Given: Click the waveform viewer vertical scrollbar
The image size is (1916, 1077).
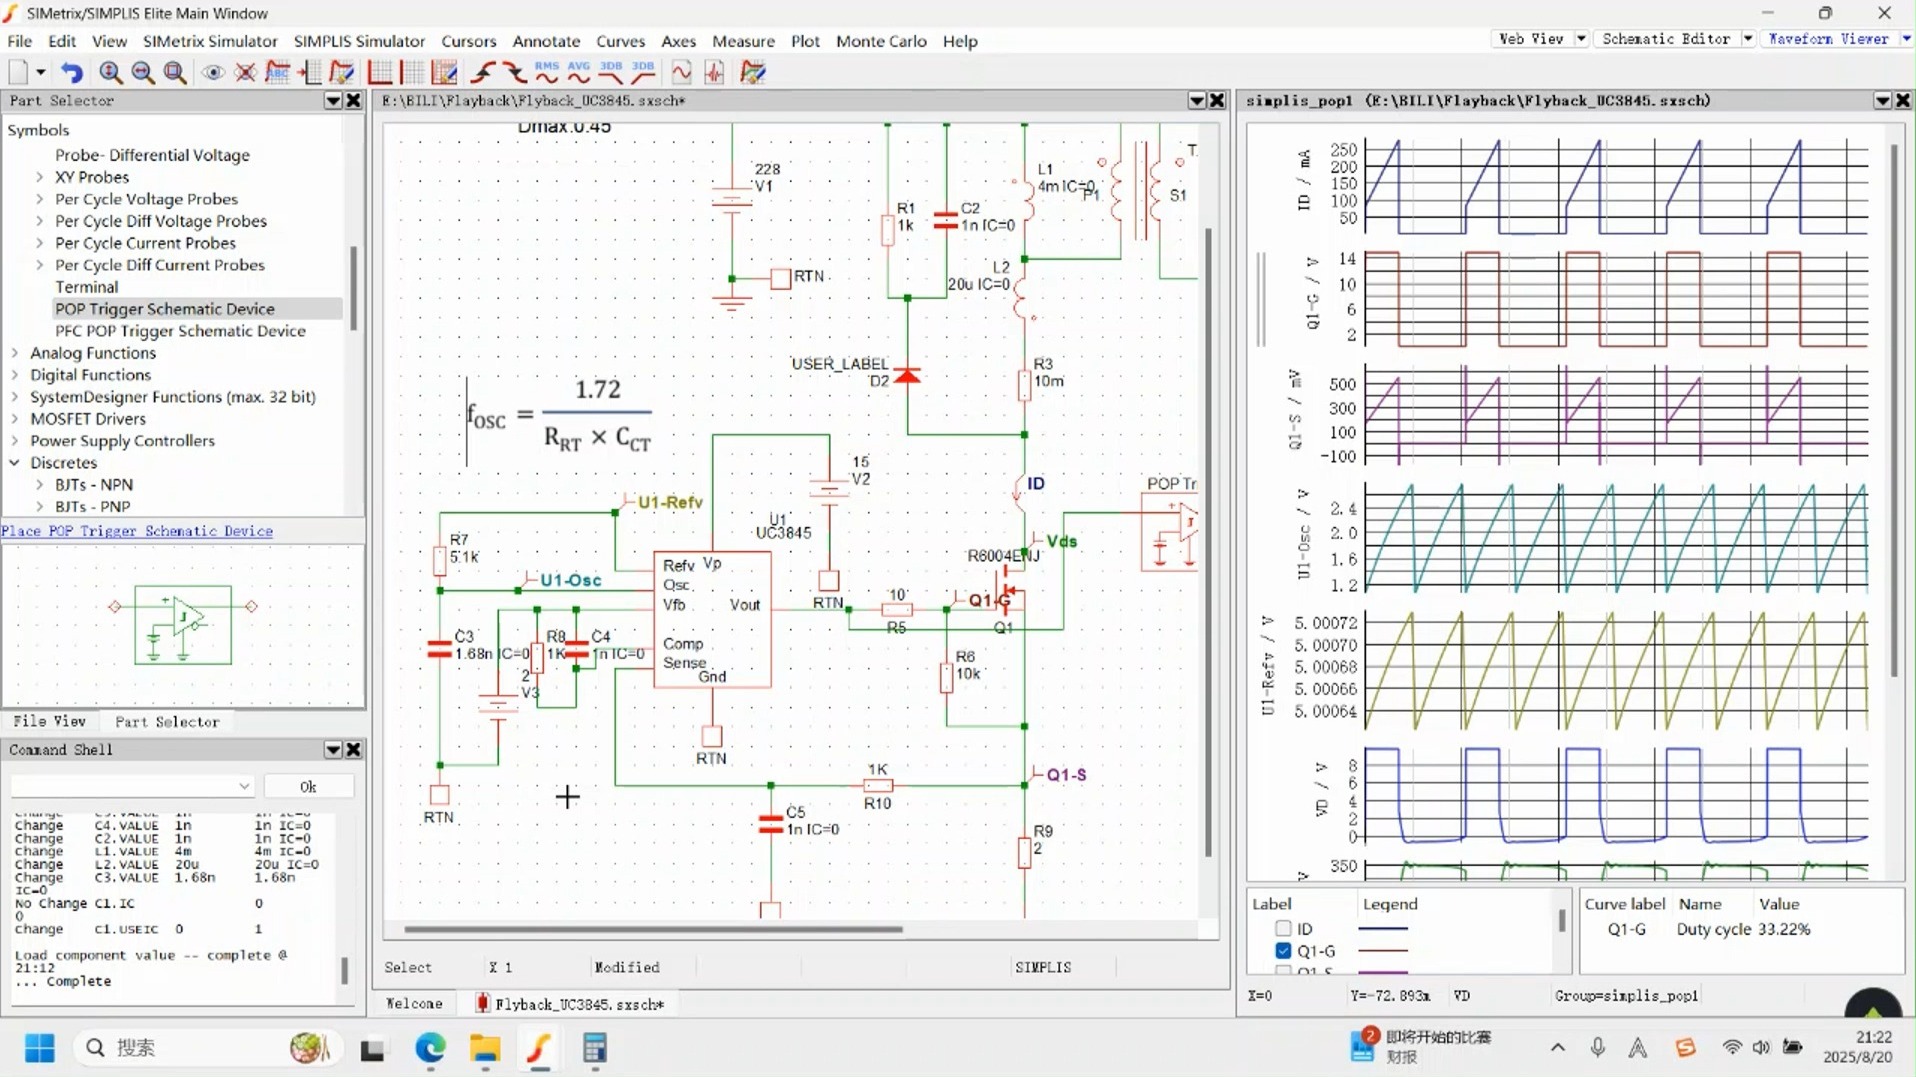Looking at the screenshot, I should [1894, 410].
